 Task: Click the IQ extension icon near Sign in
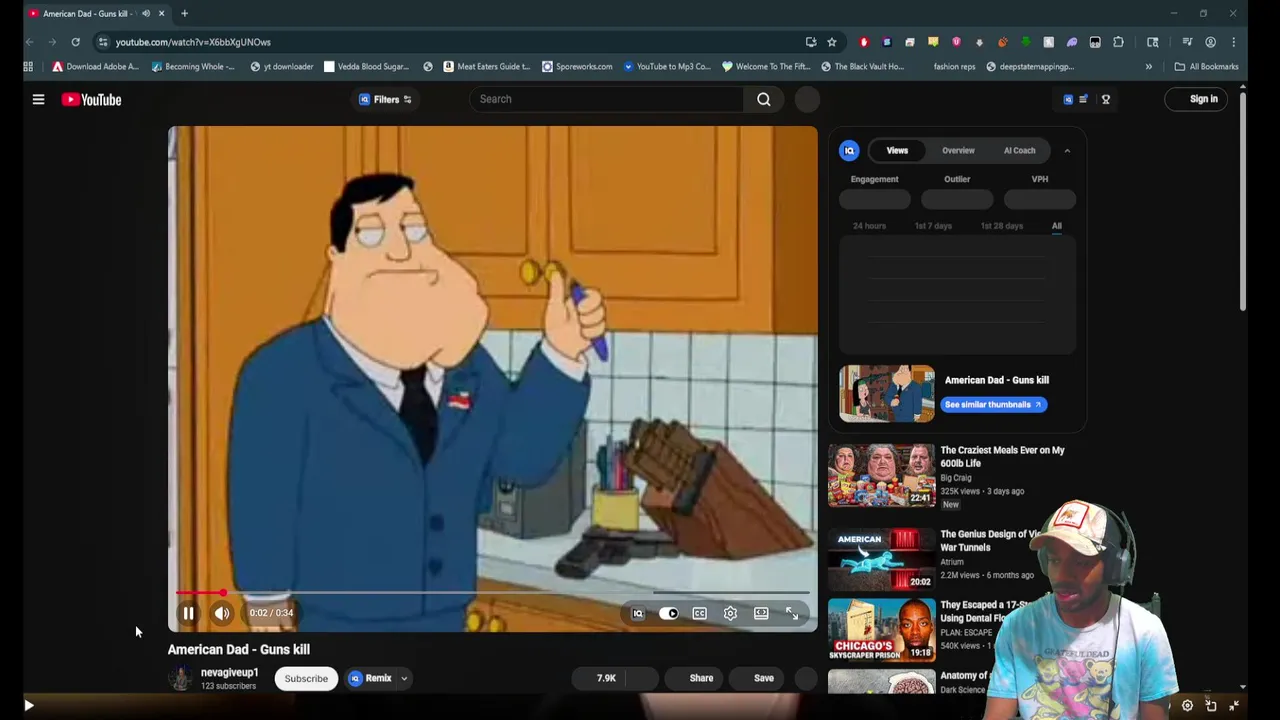click(1068, 99)
